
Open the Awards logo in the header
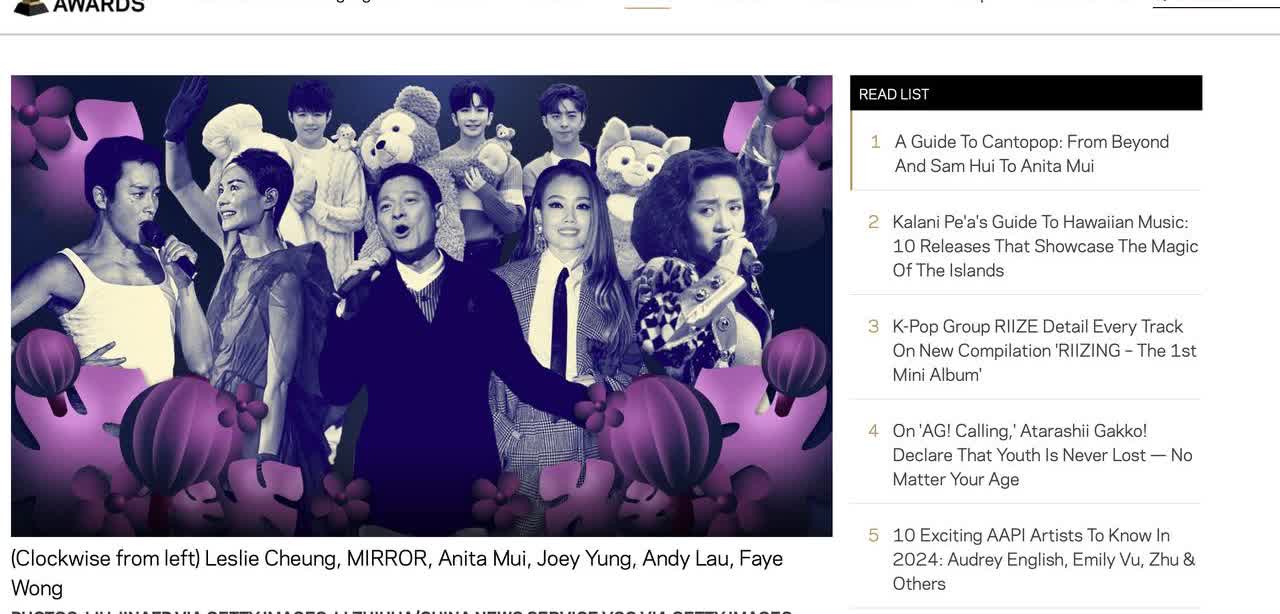click(x=79, y=6)
